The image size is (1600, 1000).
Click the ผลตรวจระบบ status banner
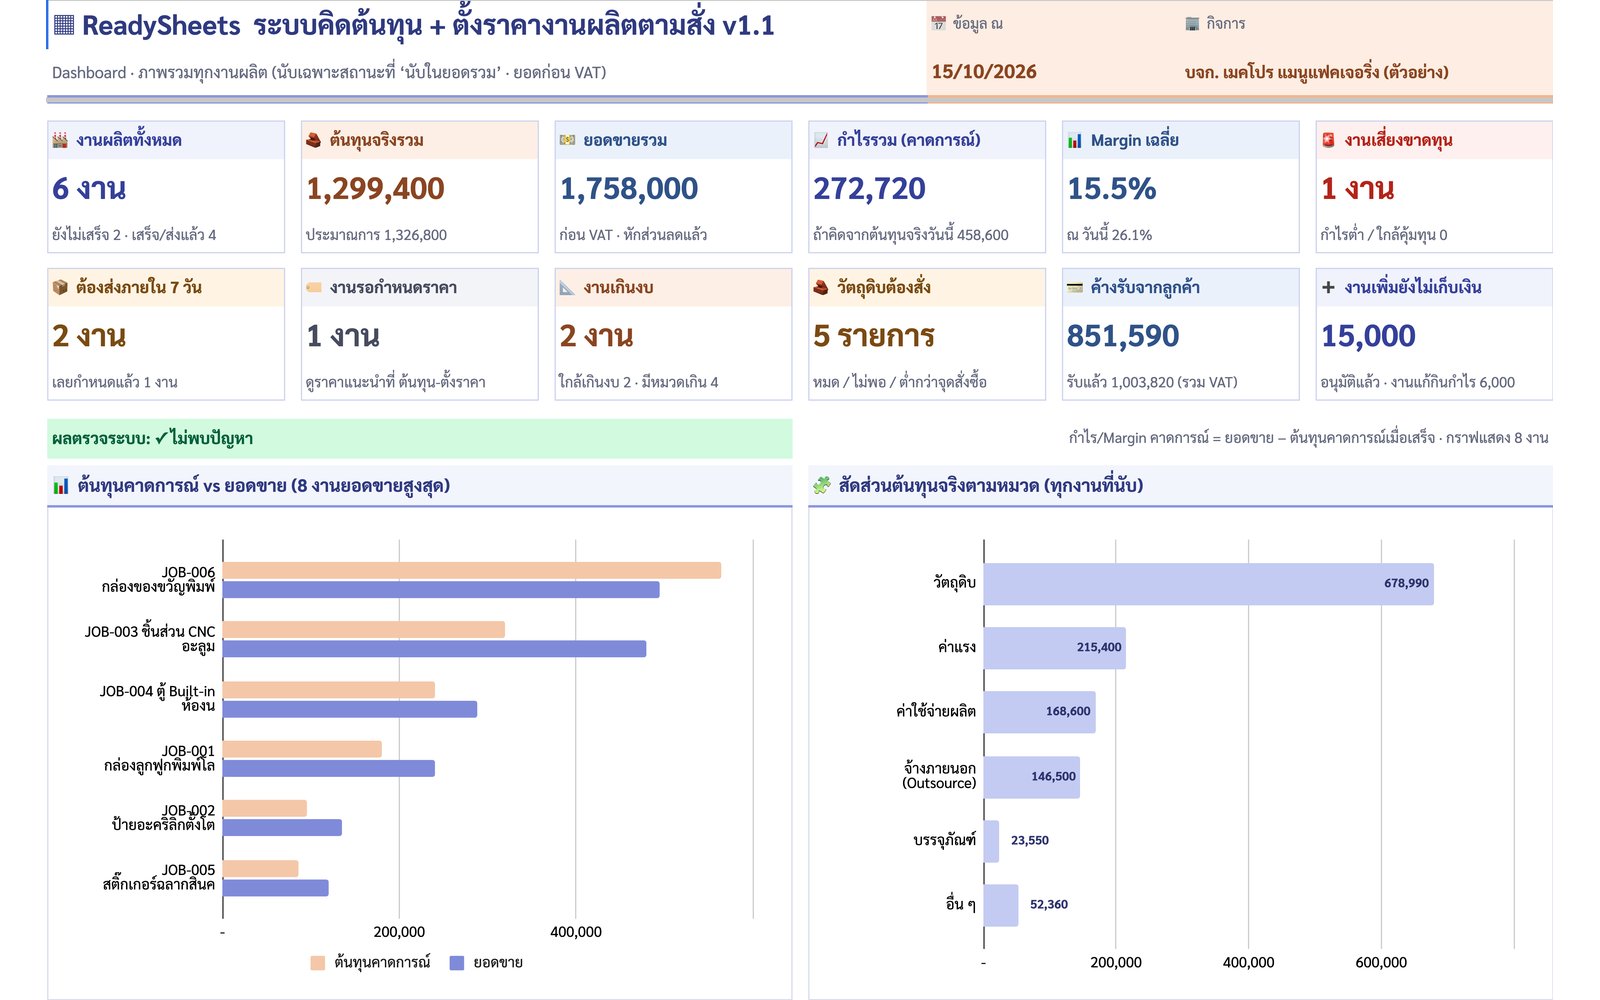(420, 438)
